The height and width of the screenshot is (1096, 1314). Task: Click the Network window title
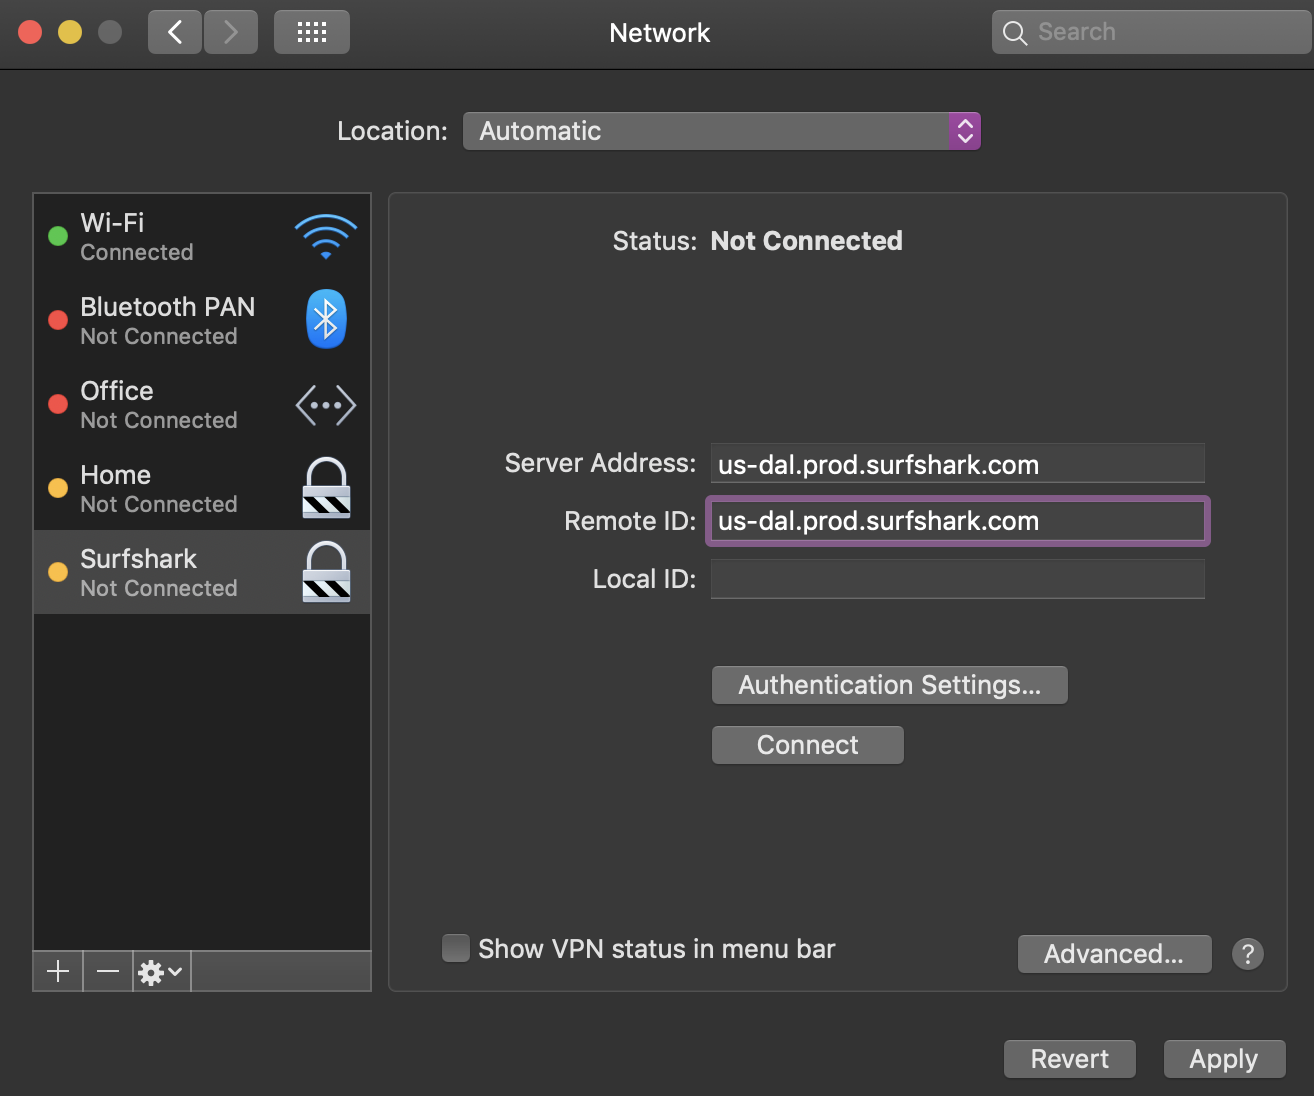[660, 33]
